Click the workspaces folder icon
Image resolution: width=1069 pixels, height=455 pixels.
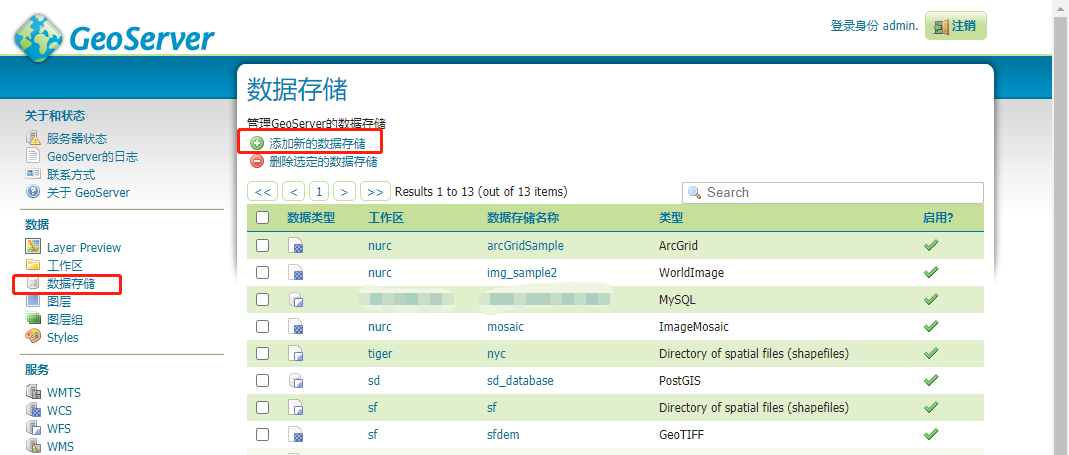(x=33, y=265)
